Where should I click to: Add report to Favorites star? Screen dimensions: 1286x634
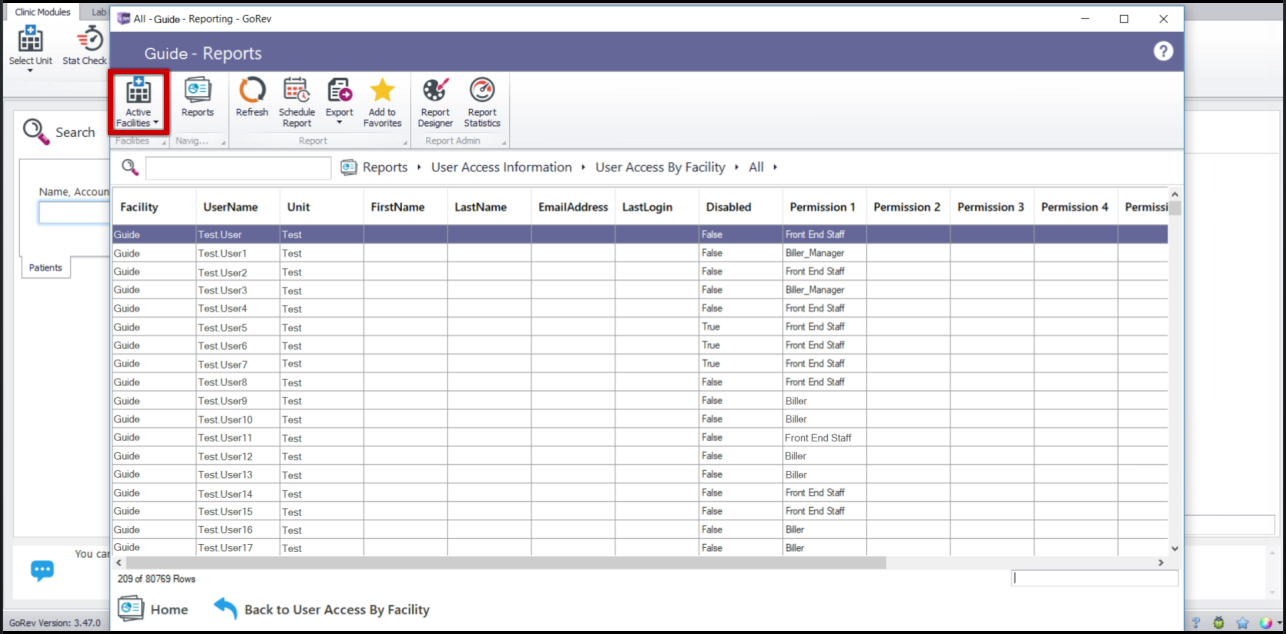coord(382,103)
